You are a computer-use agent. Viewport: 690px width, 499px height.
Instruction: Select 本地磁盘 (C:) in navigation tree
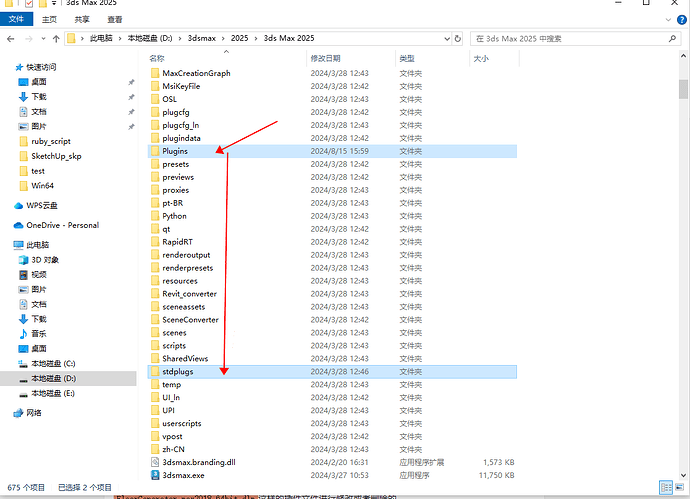[52, 363]
